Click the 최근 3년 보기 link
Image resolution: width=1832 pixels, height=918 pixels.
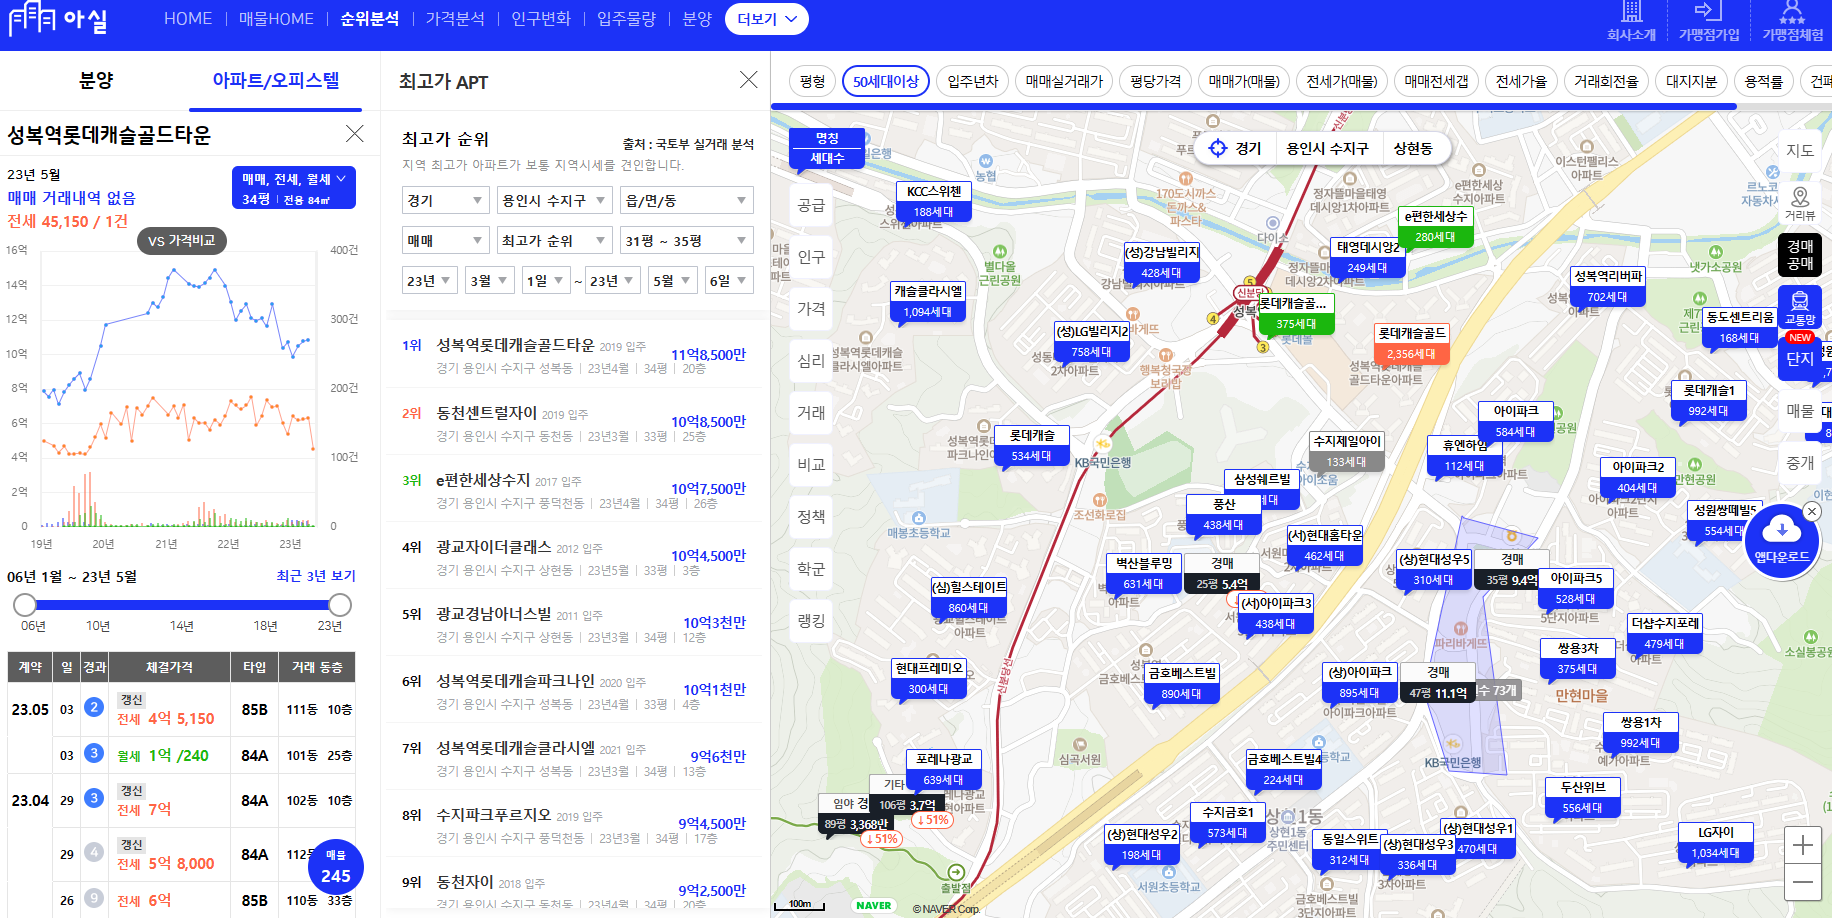coord(316,576)
